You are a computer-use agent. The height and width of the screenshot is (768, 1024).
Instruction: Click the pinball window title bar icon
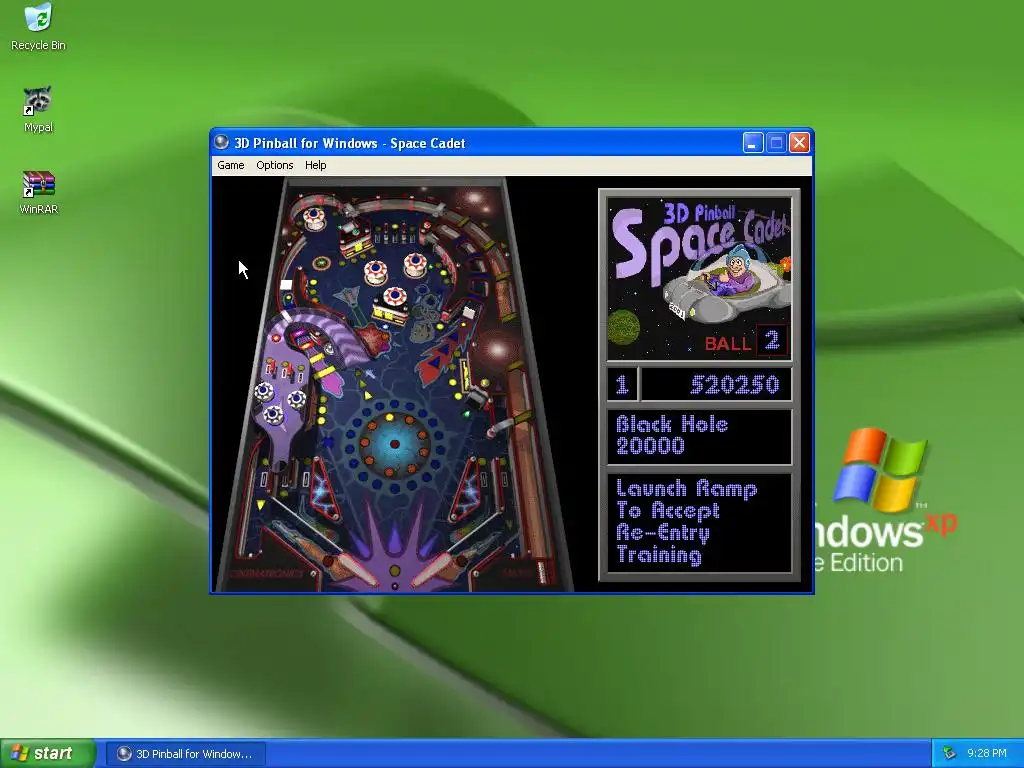pos(222,142)
